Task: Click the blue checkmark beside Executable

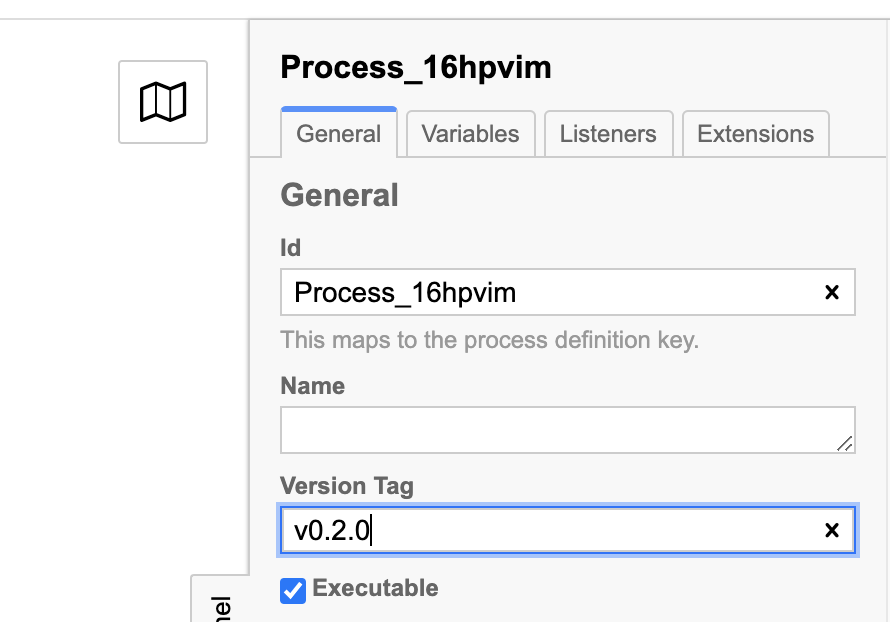Action: 292,588
